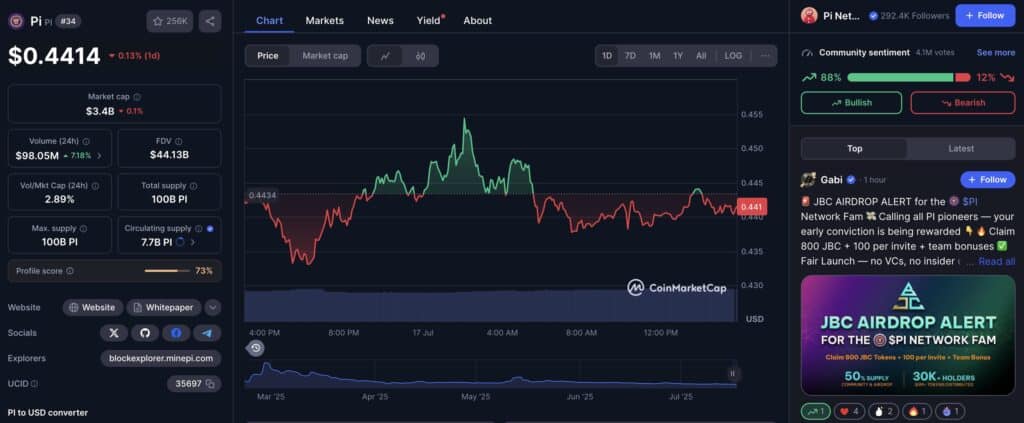Set chart range to All
The image size is (1024, 423).
701,56
